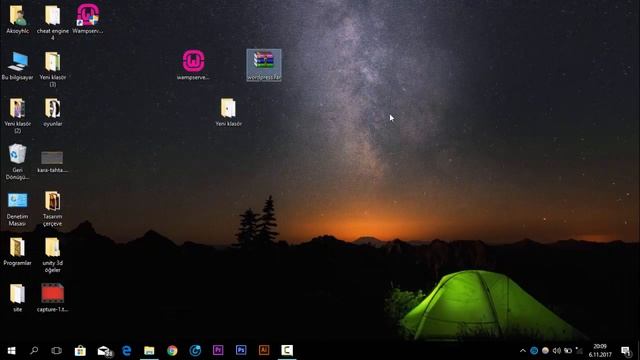Open the clock showing 20:09
The height and width of the screenshot is (360, 640).
600,351
